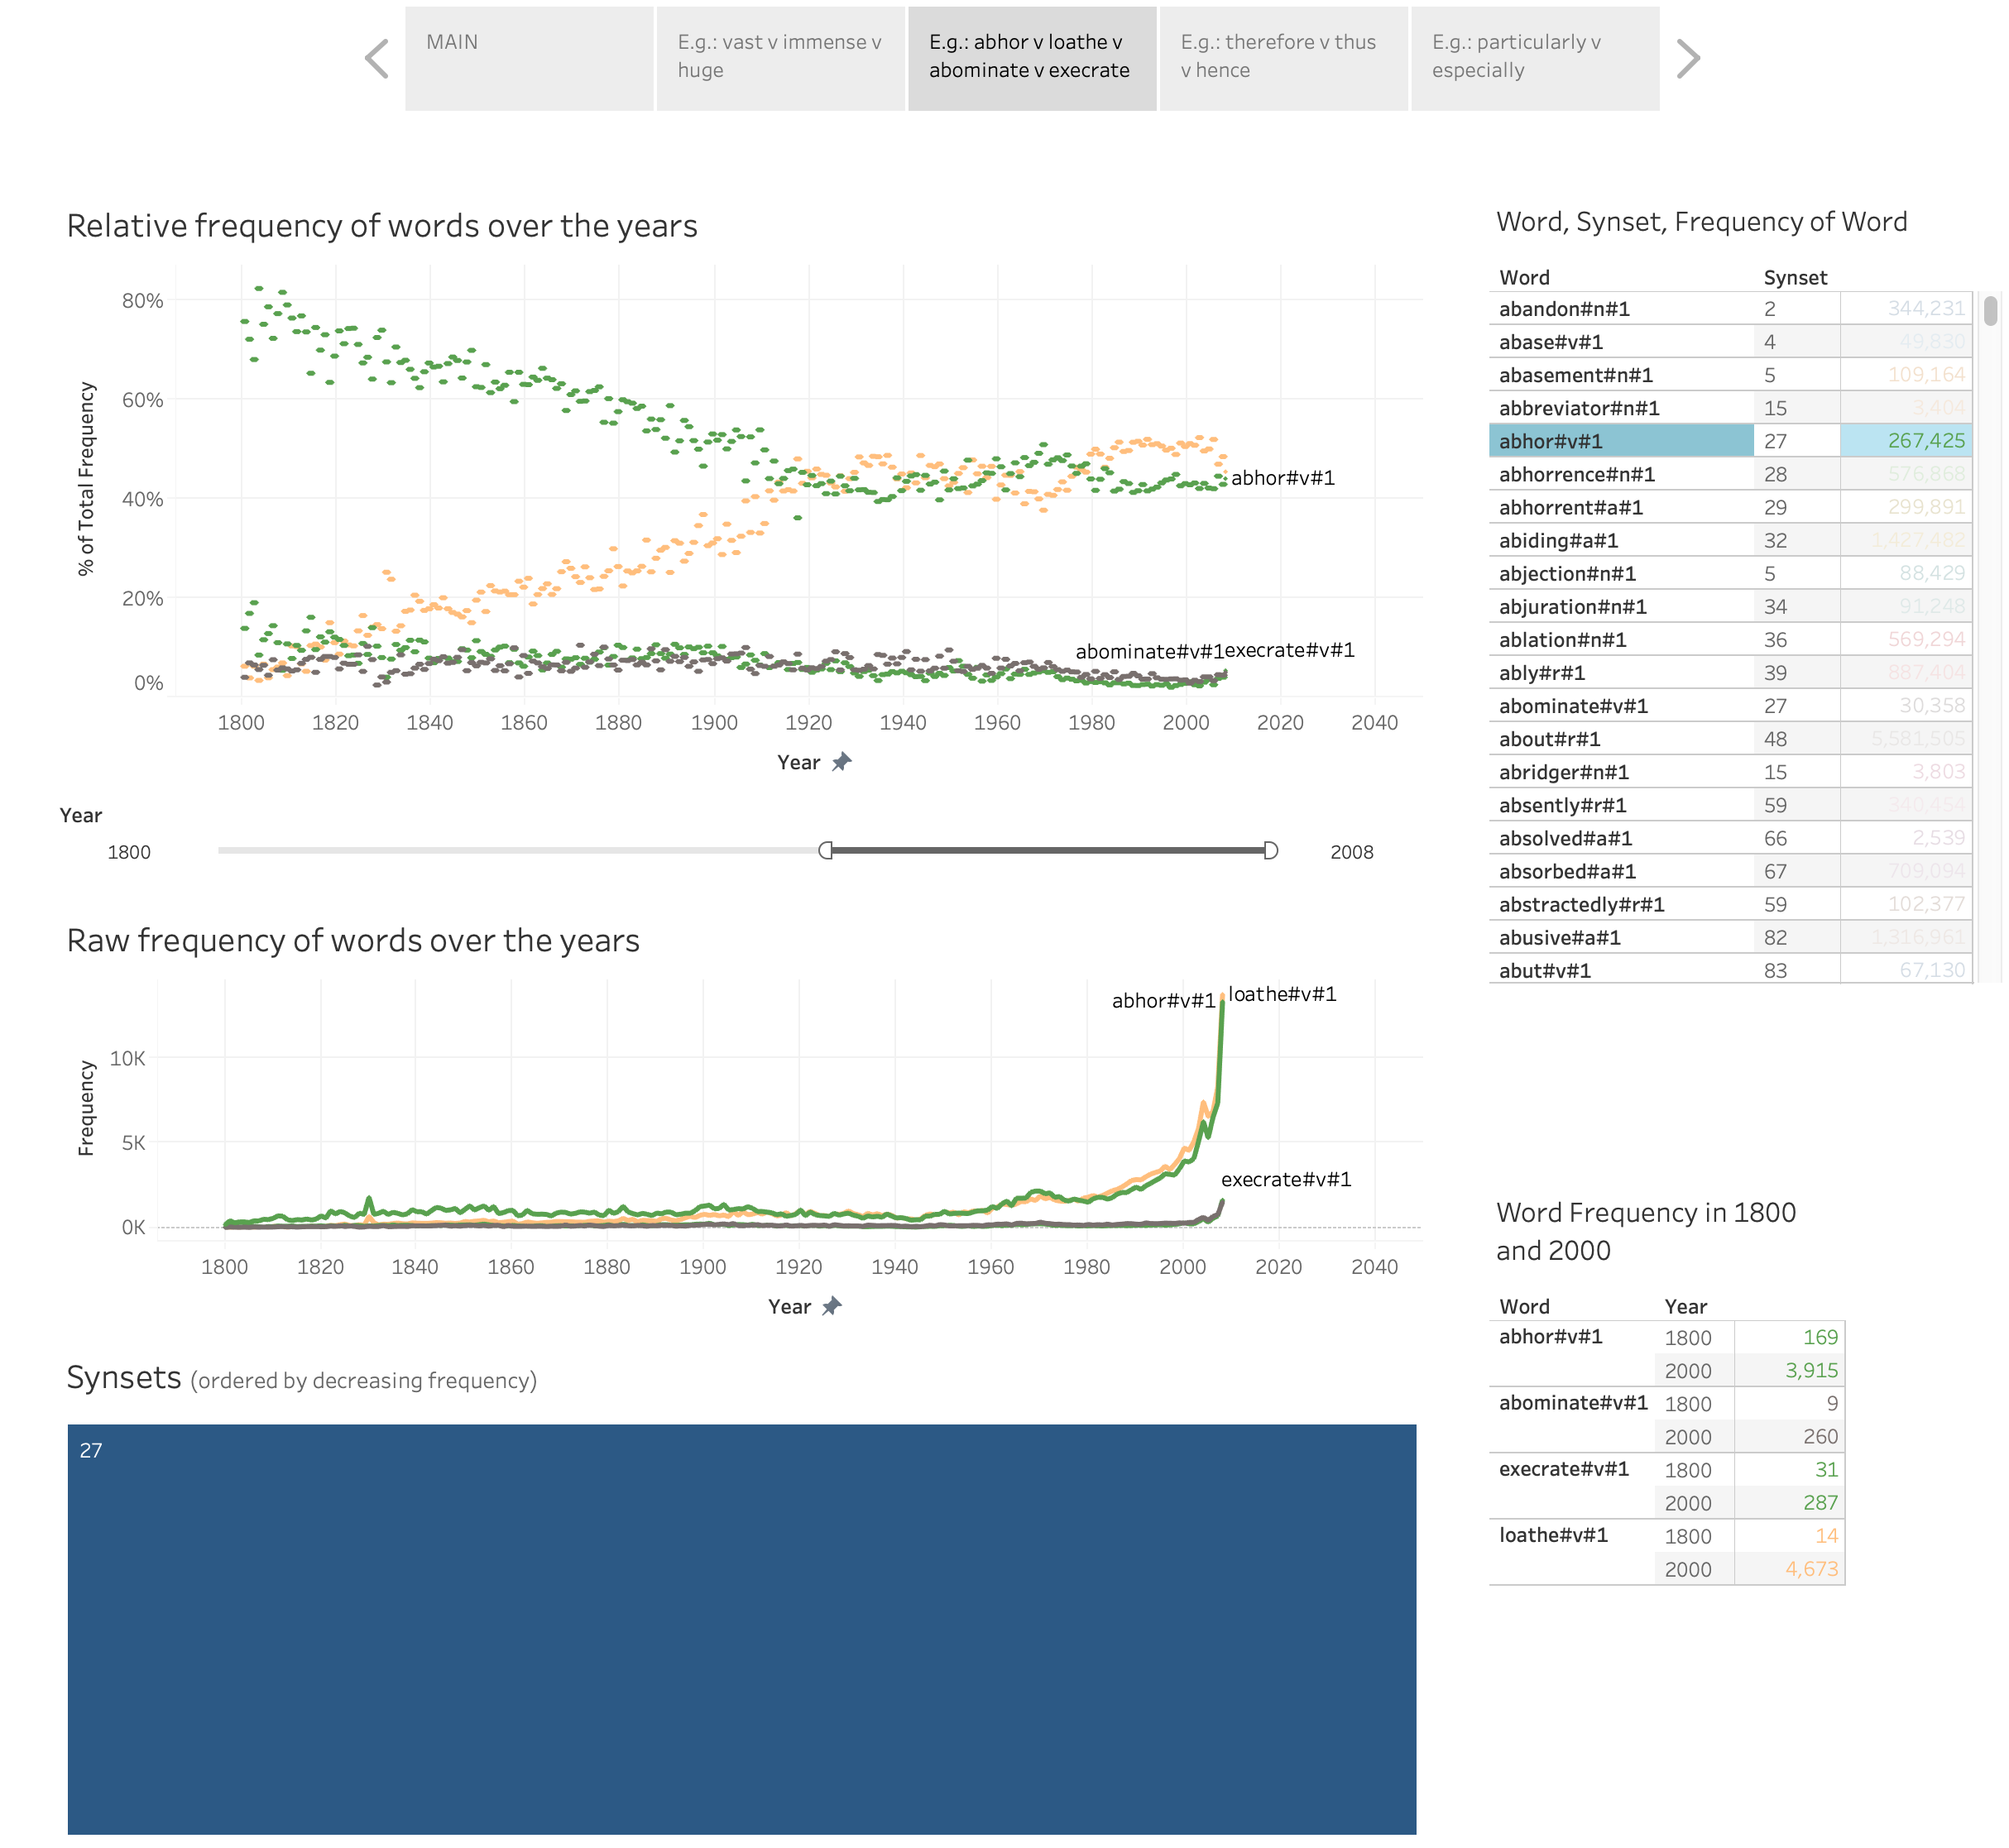
Task: Click the right Year slider handle
Action: (1271, 850)
